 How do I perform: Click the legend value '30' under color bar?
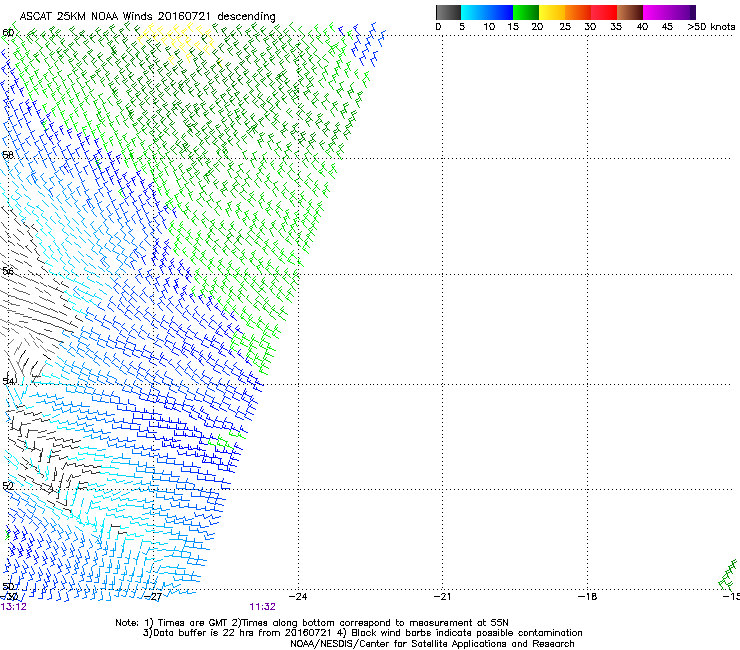click(x=590, y=27)
